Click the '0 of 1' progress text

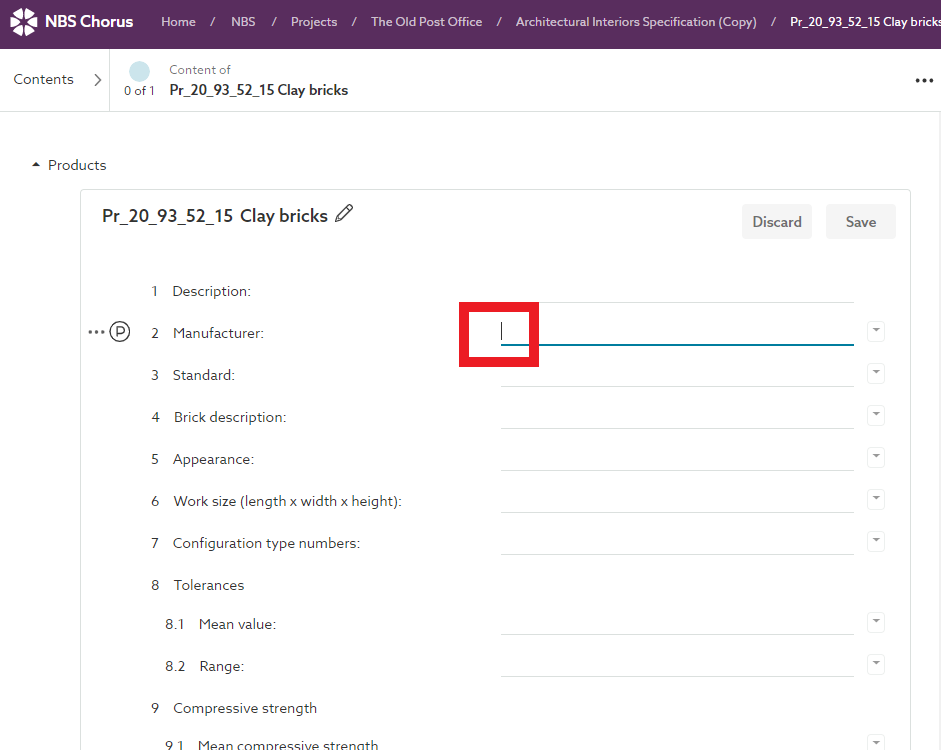(x=139, y=91)
